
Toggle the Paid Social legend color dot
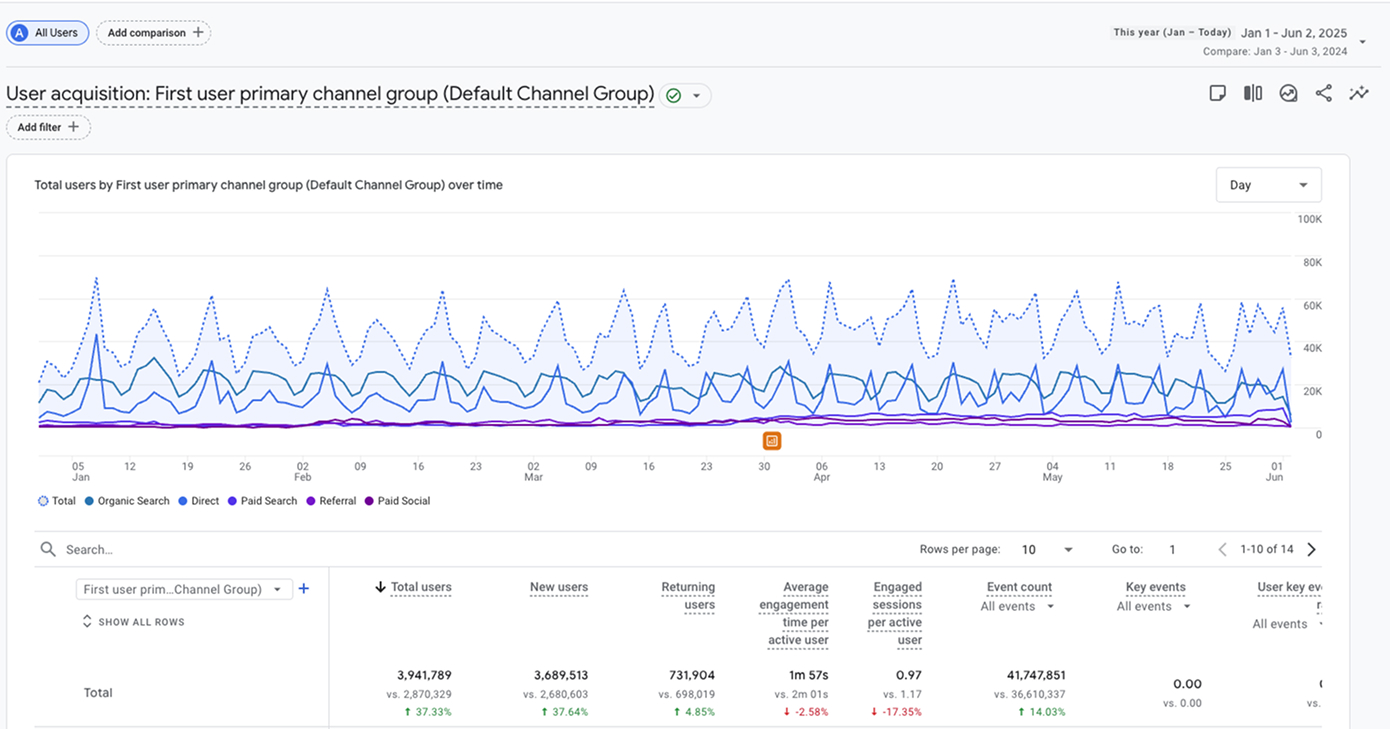[370, 501]
